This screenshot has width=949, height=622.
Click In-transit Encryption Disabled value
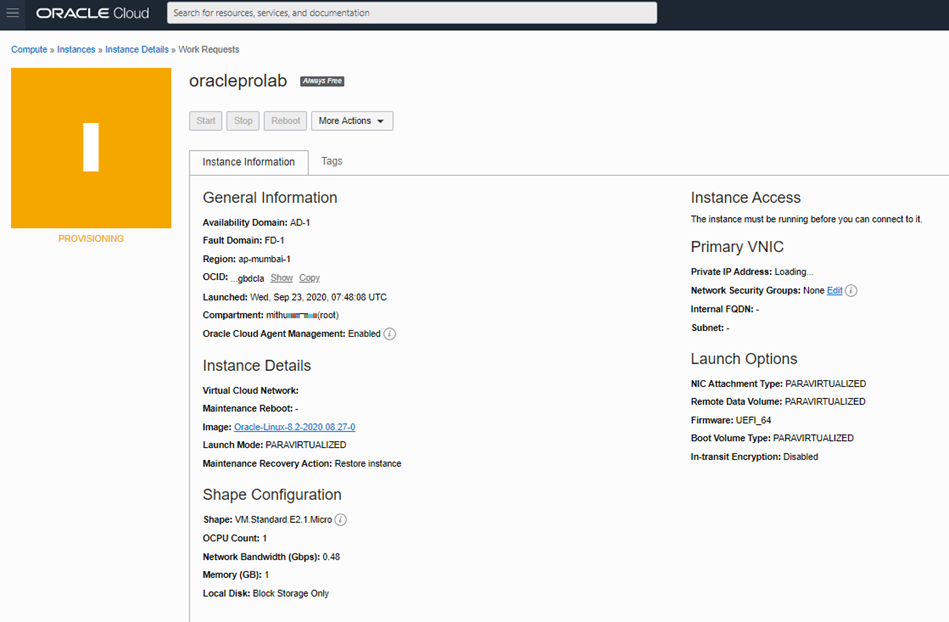801,457
